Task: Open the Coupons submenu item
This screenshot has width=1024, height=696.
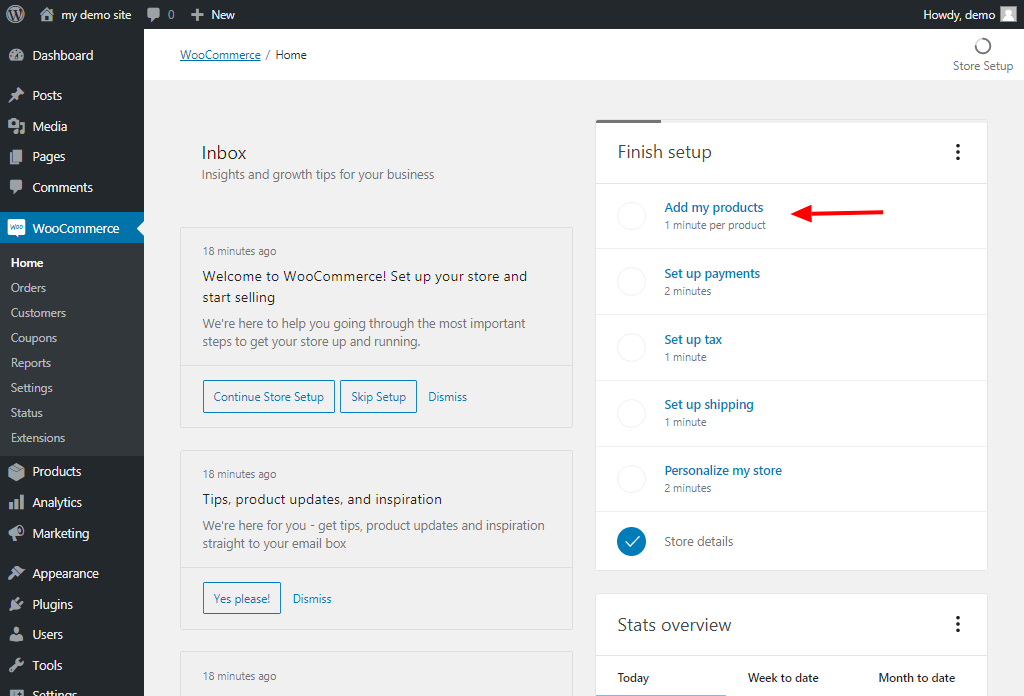Action: (x=33, y=338)
